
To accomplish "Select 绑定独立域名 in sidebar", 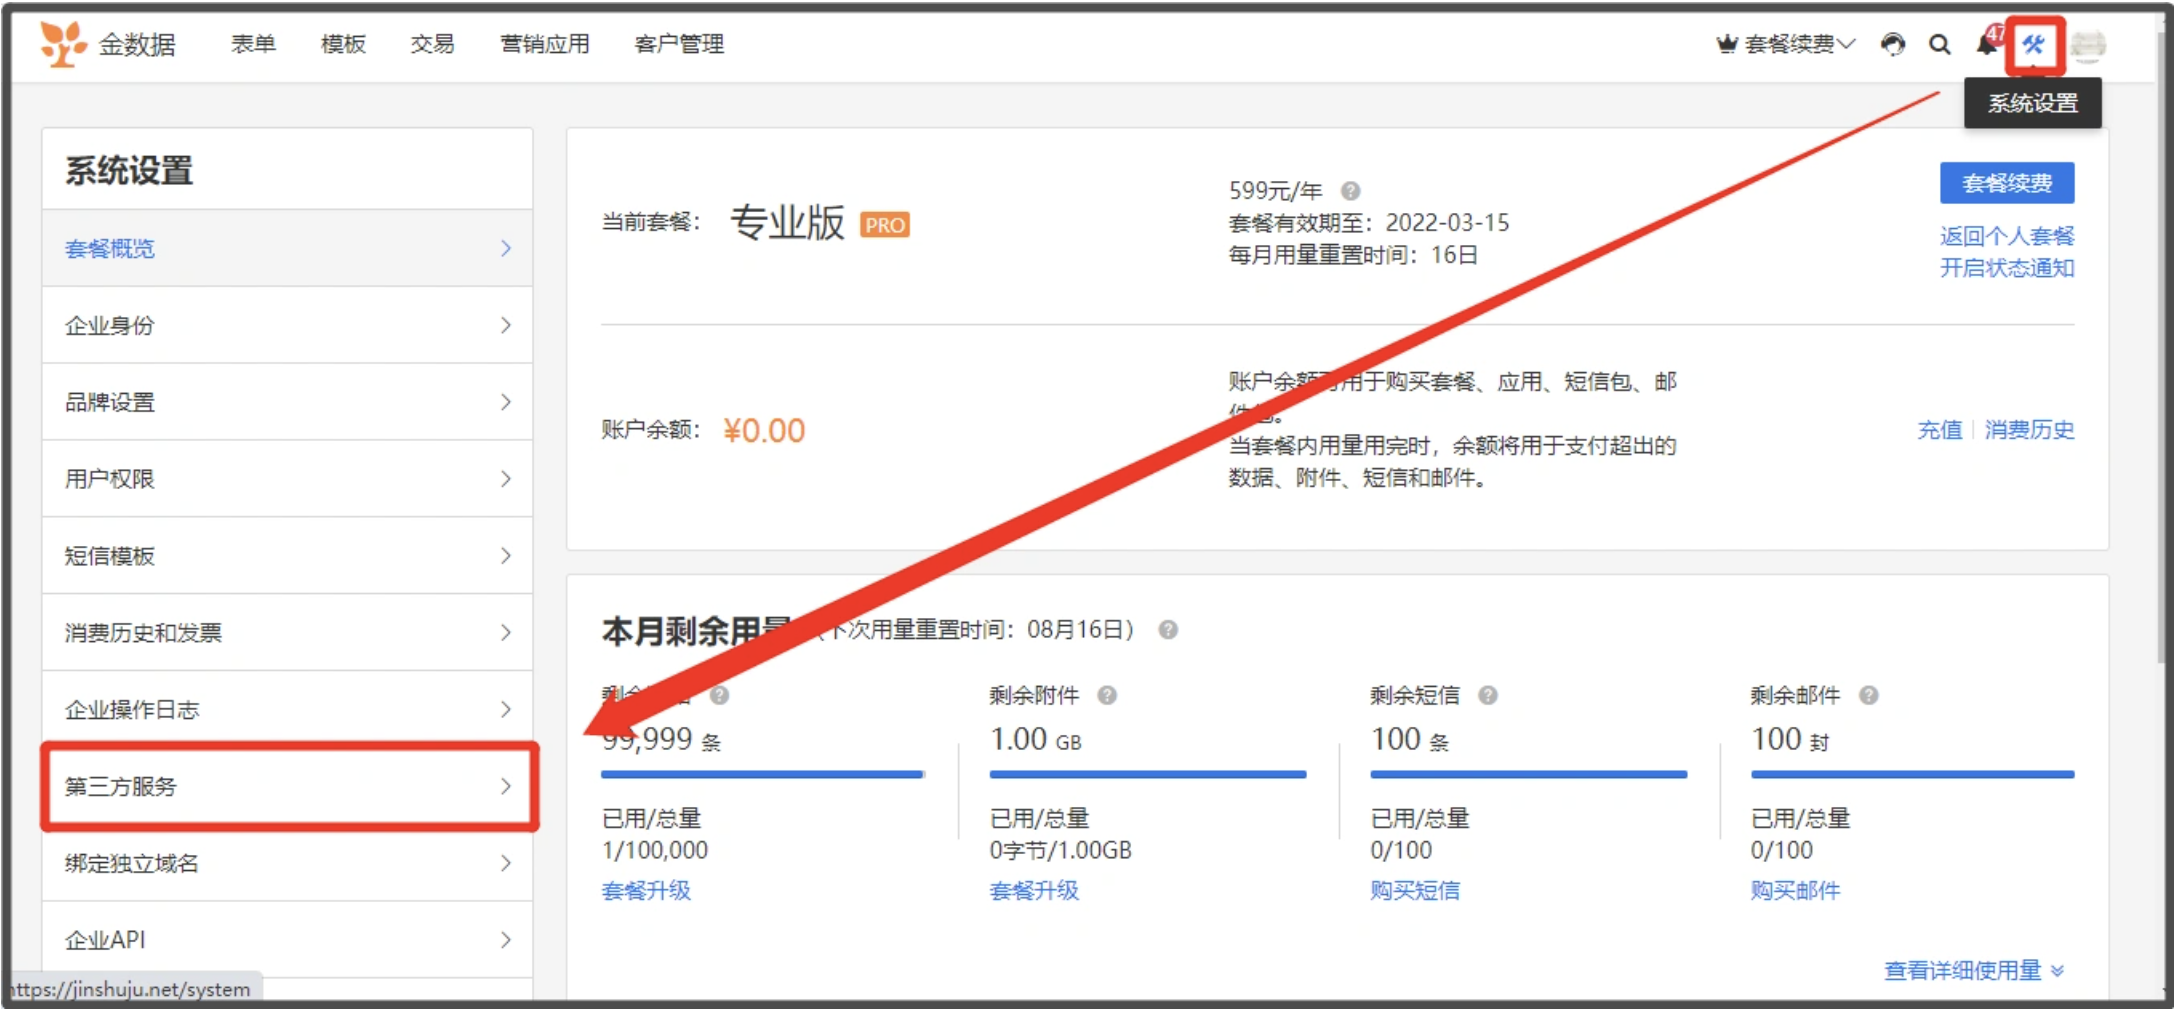I will click(x=287, y=864).
